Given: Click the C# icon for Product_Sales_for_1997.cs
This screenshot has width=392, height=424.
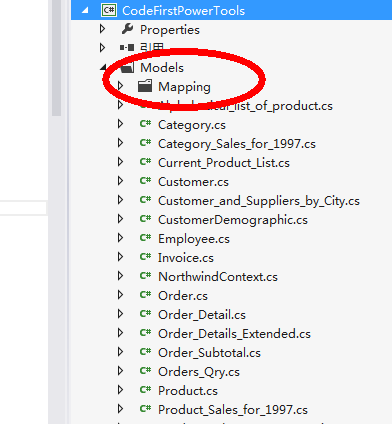Looking at the screenshot, I should tap(145, 409).
